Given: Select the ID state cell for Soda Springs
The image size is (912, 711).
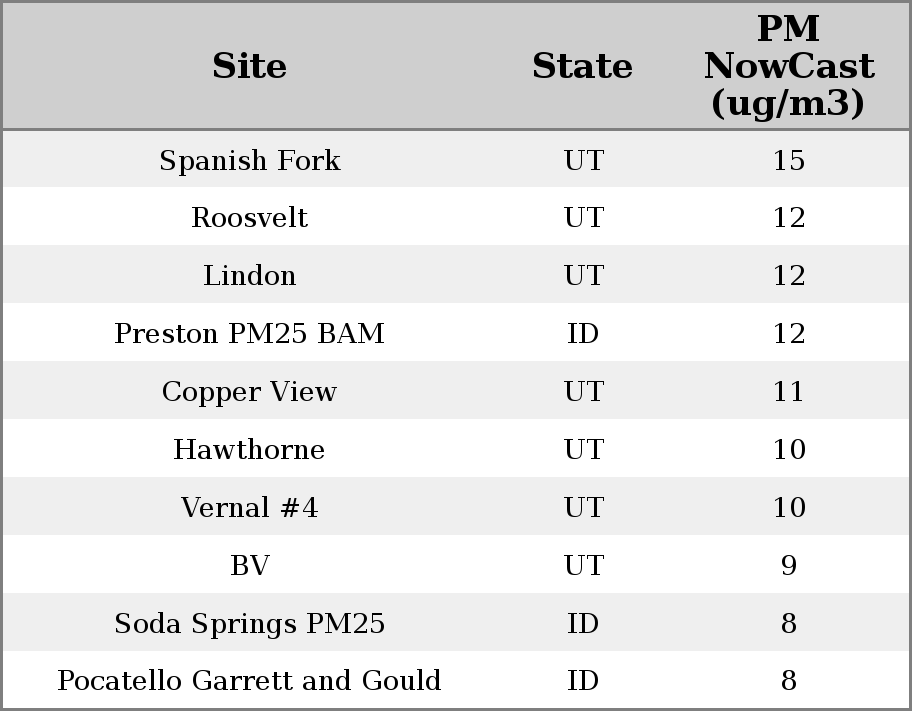Looking at the screenshot, I should [582, 623].
